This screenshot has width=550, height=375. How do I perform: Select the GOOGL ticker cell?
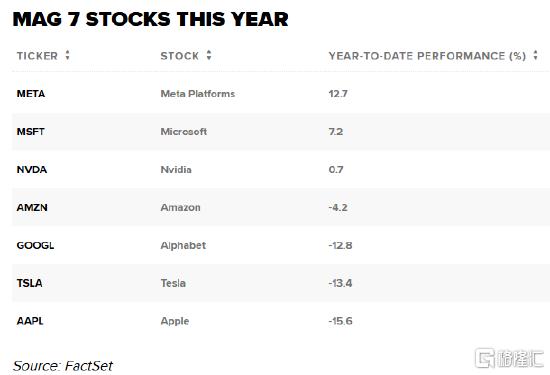[x=35, y=245]
